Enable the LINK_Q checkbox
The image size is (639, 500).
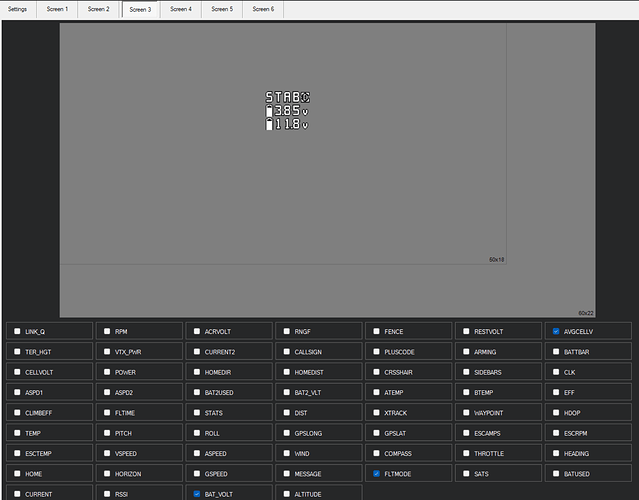[x=17, y=331]
